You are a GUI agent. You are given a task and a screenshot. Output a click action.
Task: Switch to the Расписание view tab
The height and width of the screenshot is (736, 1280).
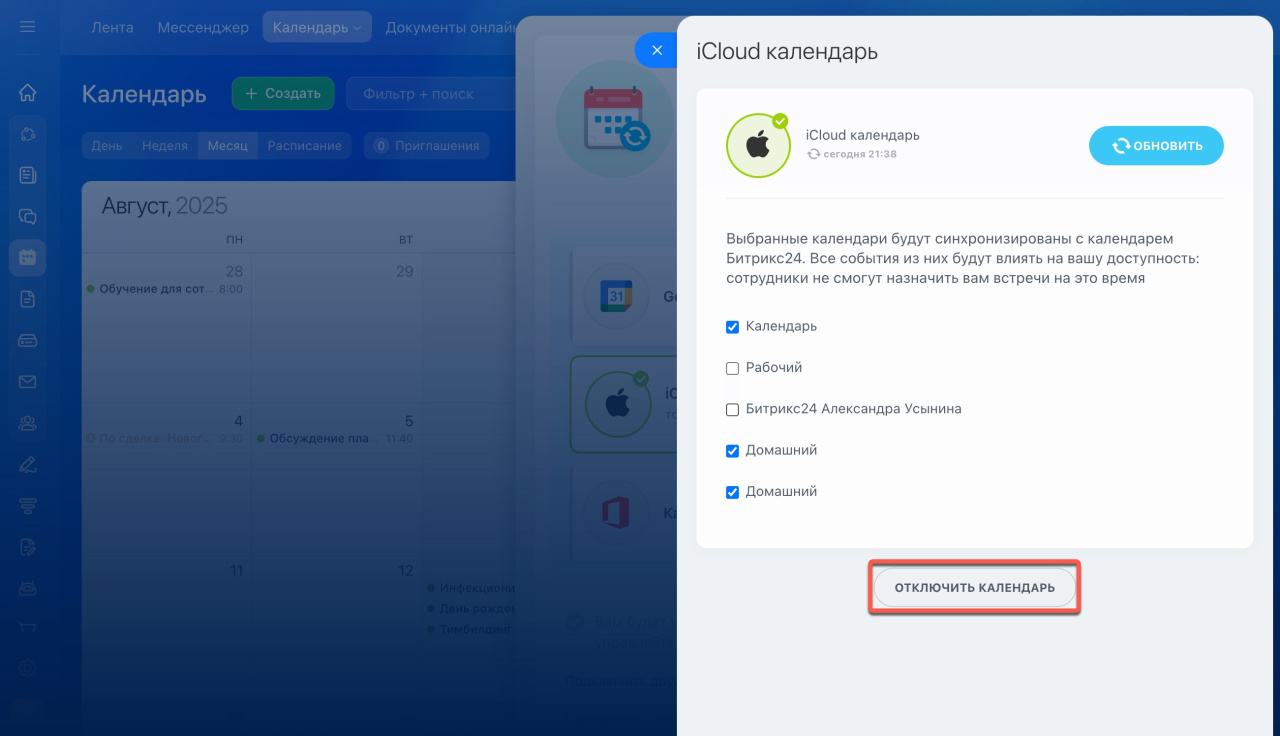tap(304, 146)
